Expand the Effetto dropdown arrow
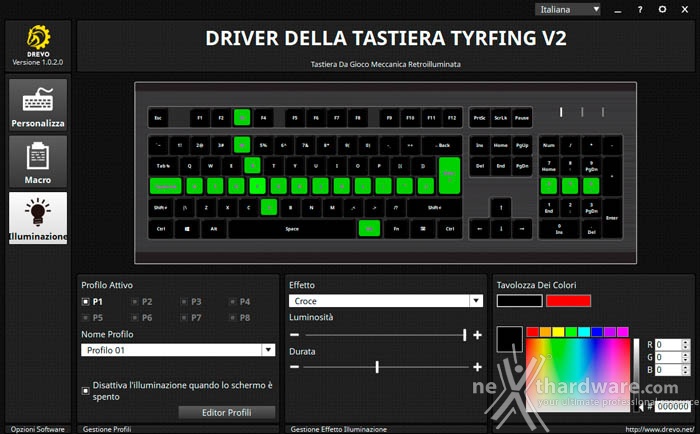The image size is (700, 434). [476, 300]
